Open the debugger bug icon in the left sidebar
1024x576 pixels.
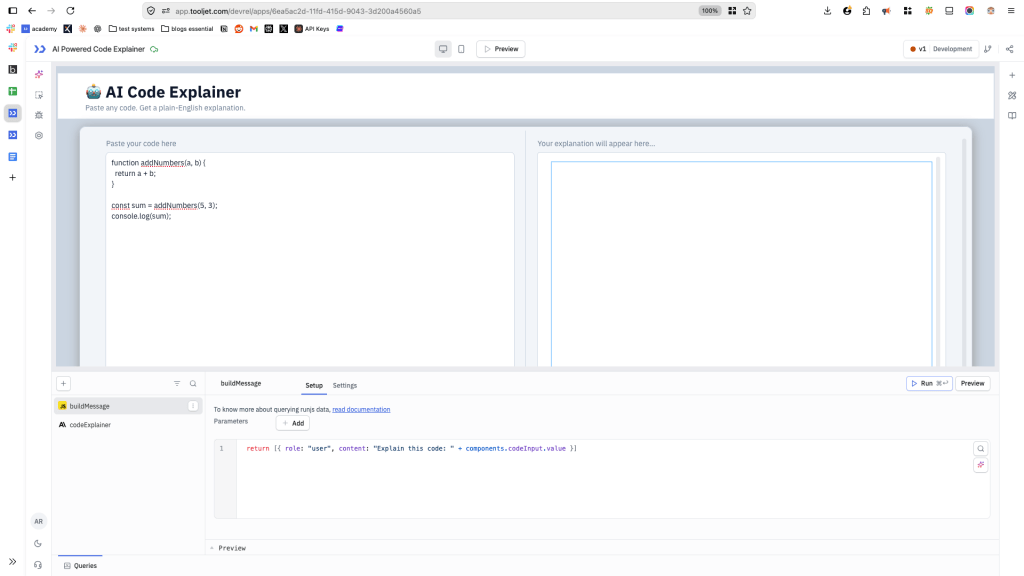[38, 113]
